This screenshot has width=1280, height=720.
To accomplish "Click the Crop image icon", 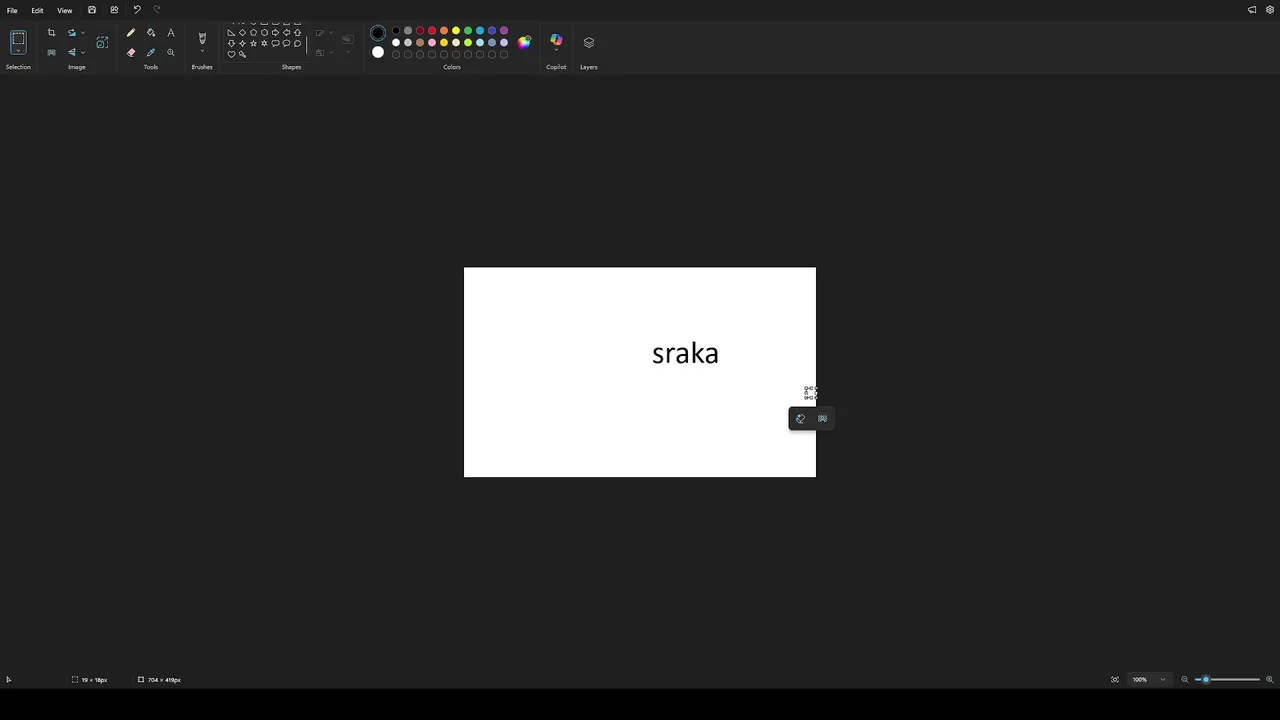I will [x=52, y=33].
